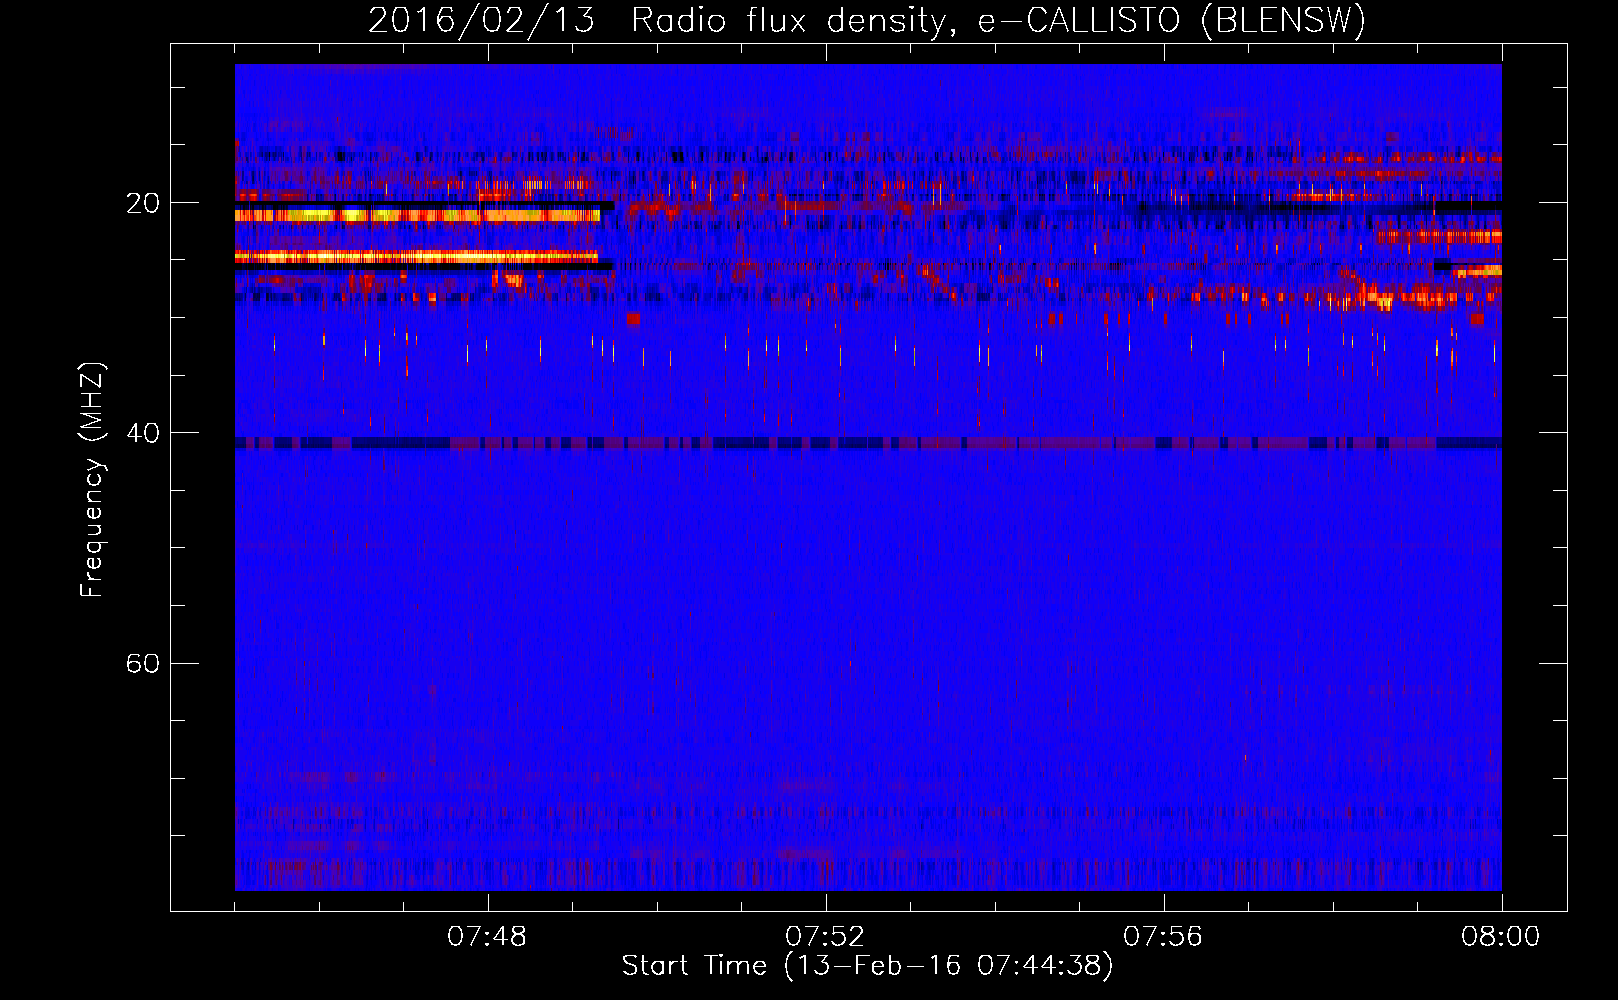Viewport: 1618px width, 1000px height.
Task: Click the plot title '2016/02/13 Radio flux density'
Action: click(656, 21)
